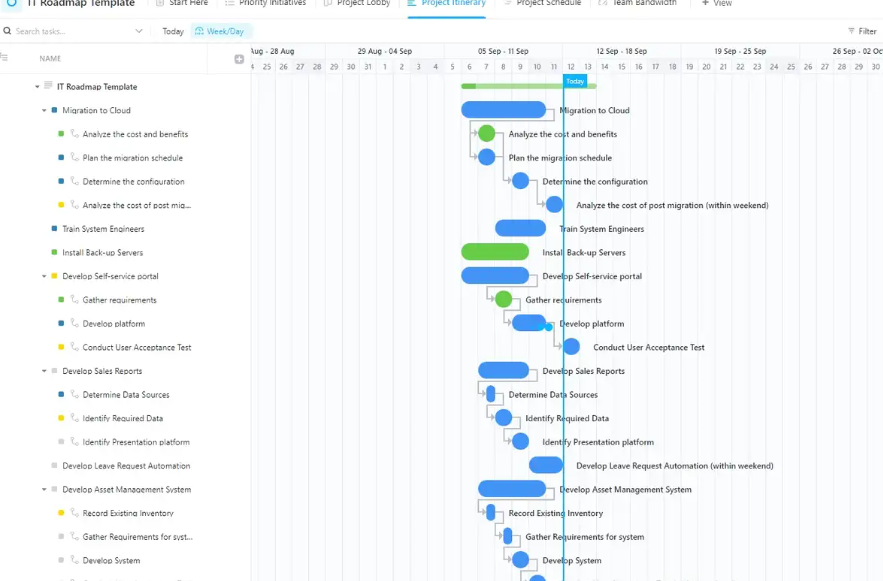Click subtask icon beside Determine the configuration
Screen dimensions: 883x581
click(x=74, y=181)
